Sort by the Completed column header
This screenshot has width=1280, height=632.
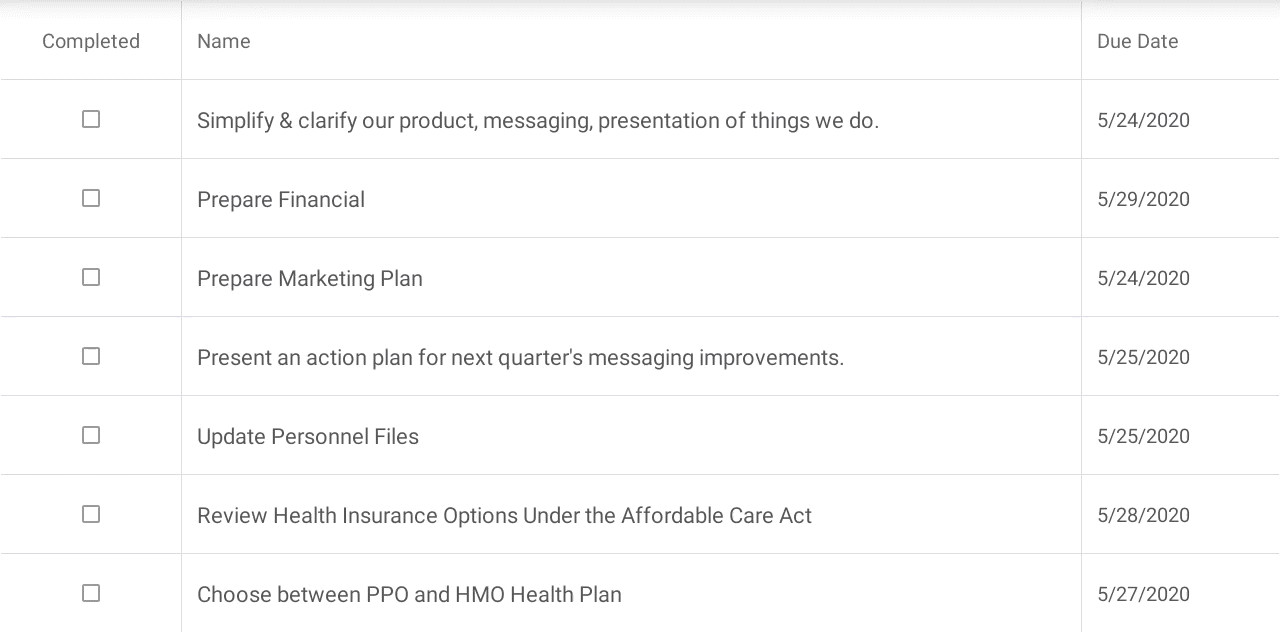click(x=91, y=41)
